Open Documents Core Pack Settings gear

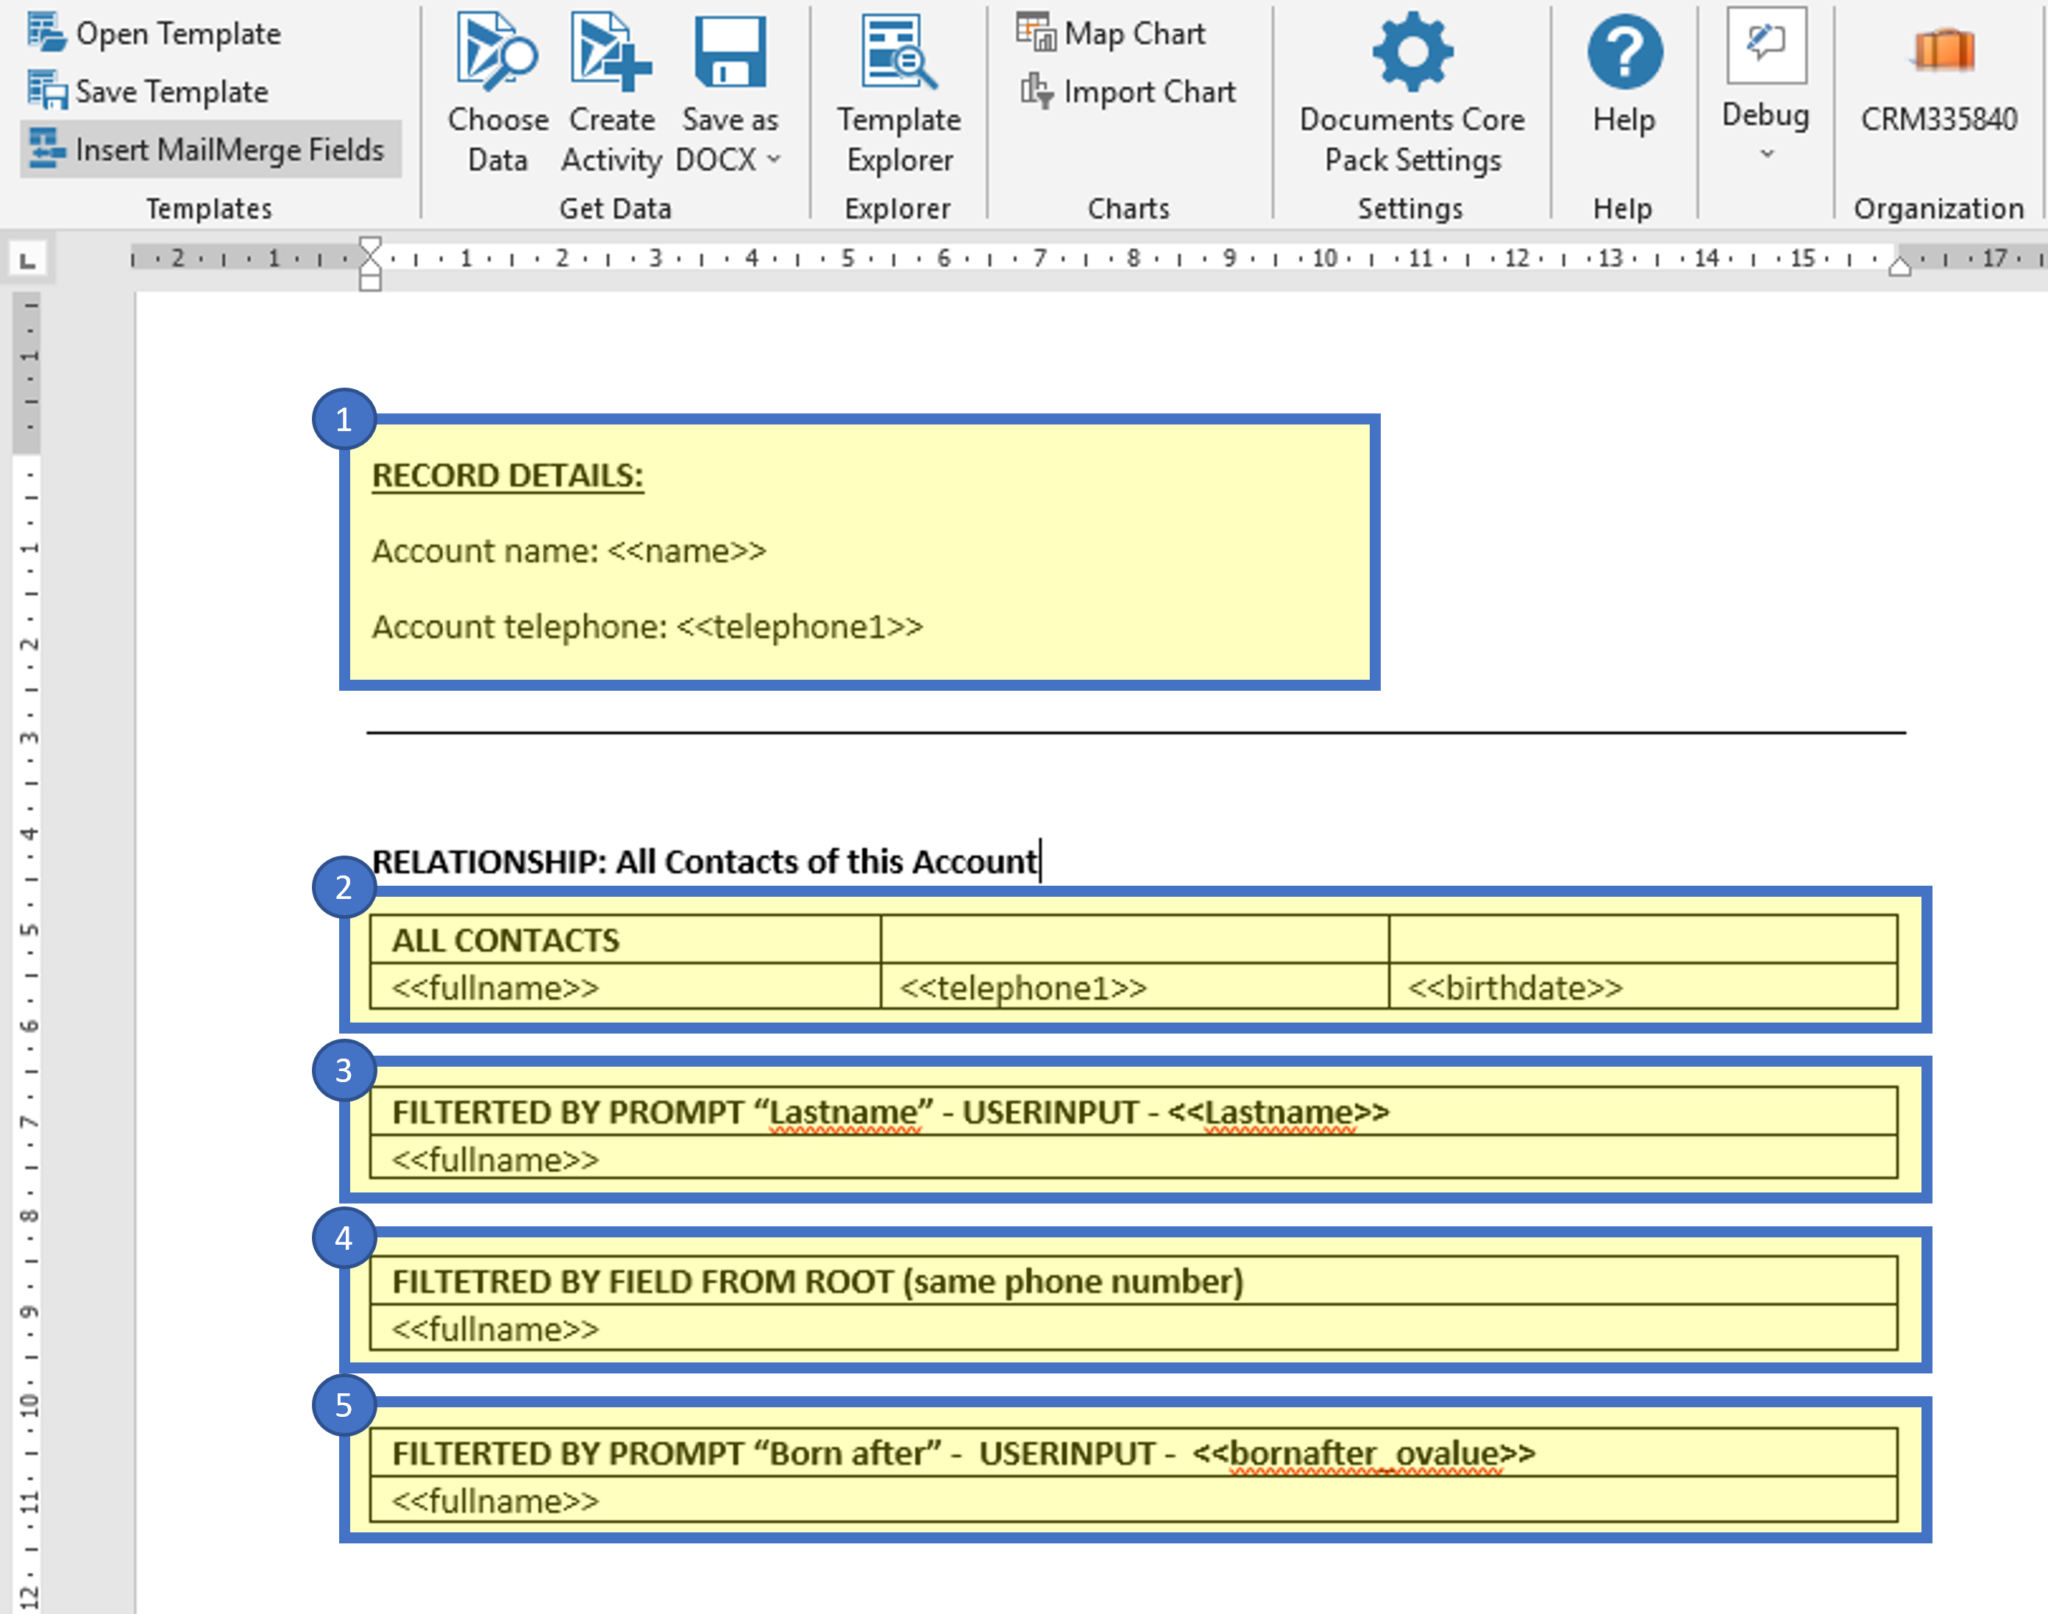point(1411,50)
